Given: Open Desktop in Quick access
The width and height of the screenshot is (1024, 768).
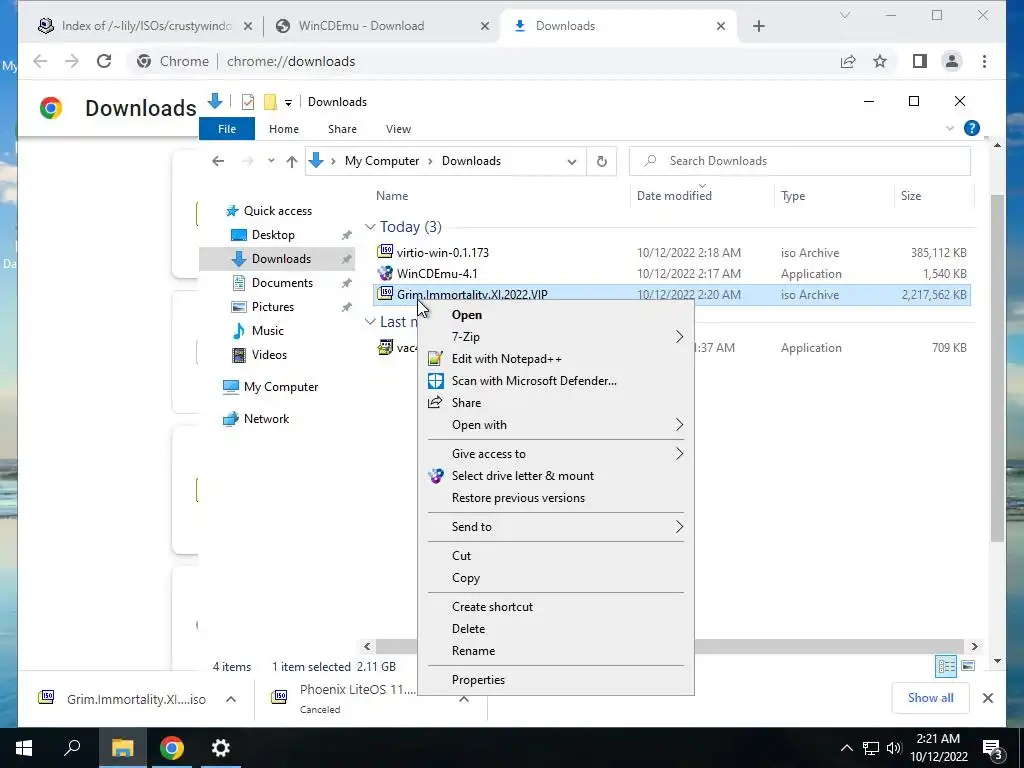Looking at the screenshot, I should tap(273, 235).
